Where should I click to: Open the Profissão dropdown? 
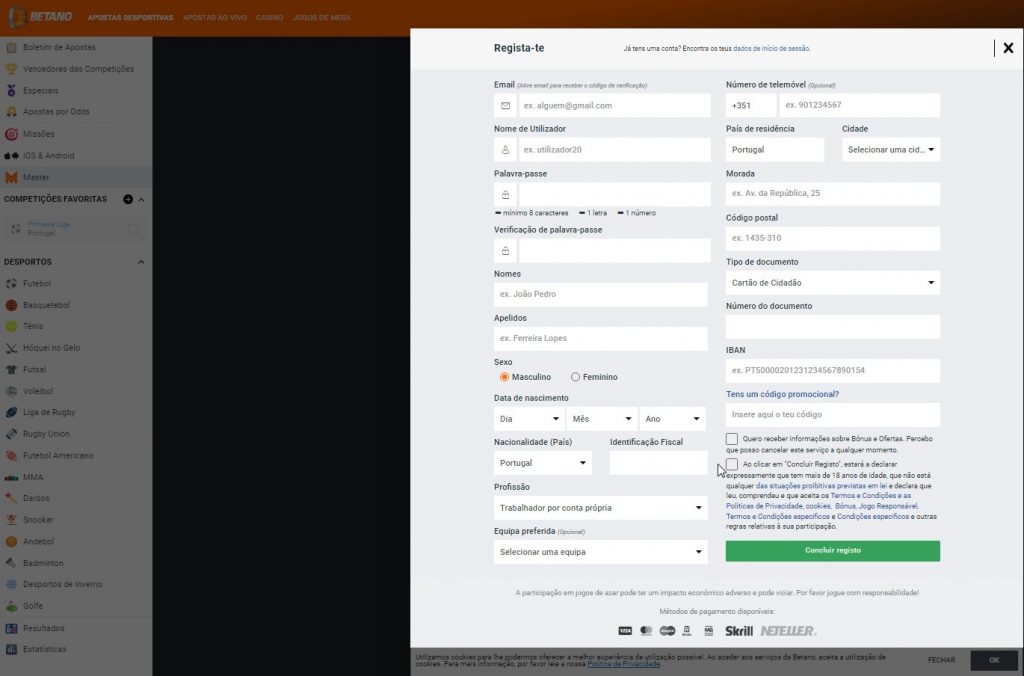click(600, 507)
